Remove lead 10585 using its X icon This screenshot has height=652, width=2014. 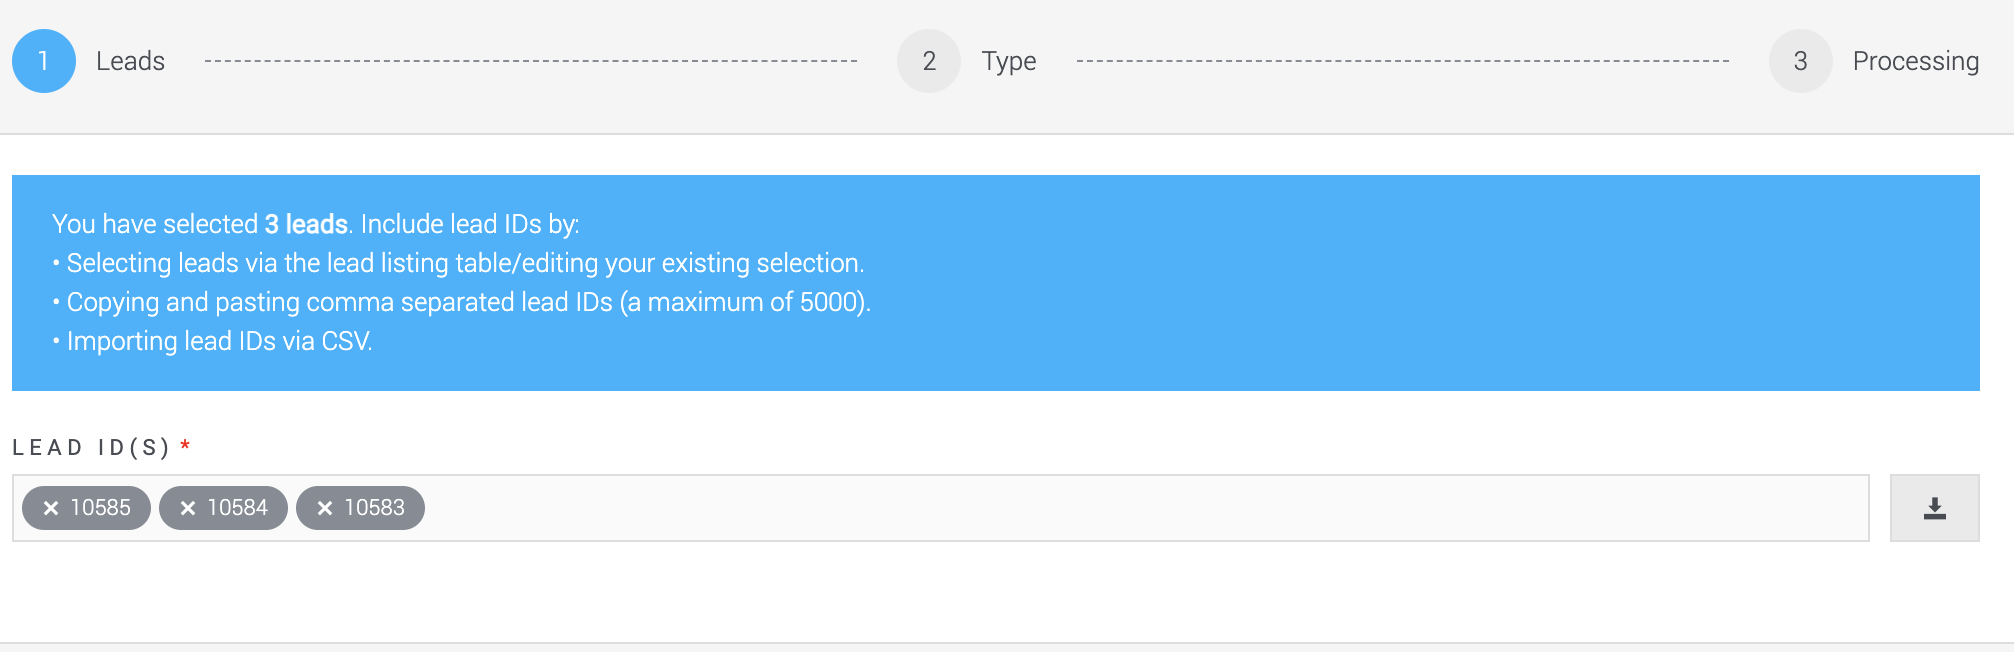coord(51,508)
